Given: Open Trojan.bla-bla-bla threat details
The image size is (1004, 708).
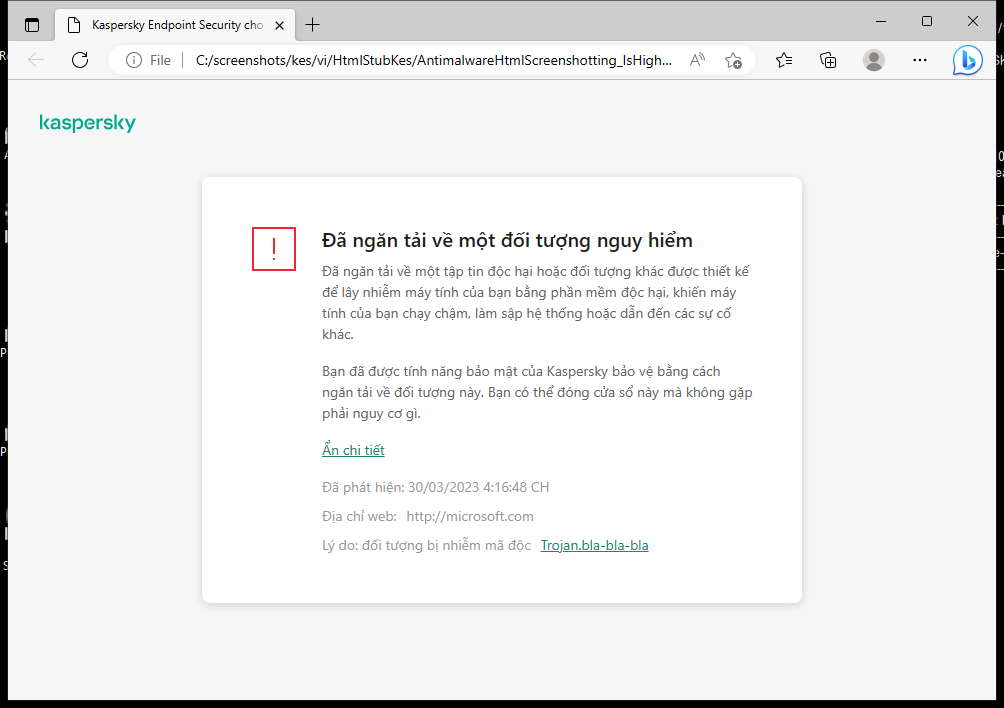Looking at the screenshot, I should (x=594, y=545).
